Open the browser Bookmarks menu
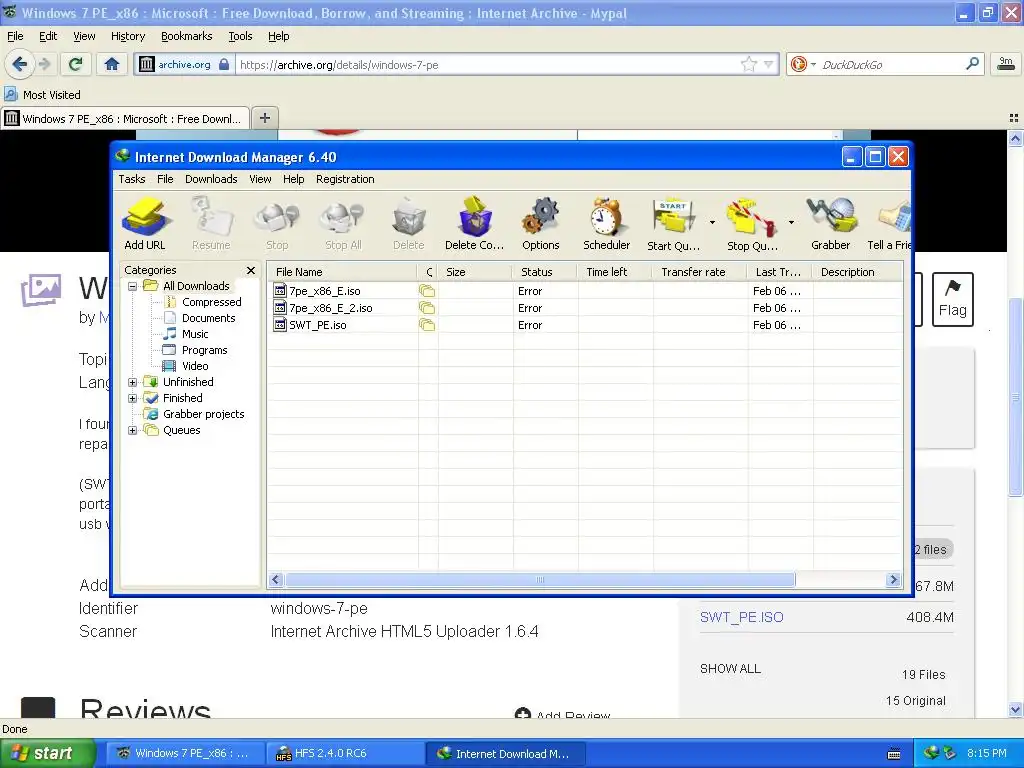The image size is (1024, 768). click(187, 37)
